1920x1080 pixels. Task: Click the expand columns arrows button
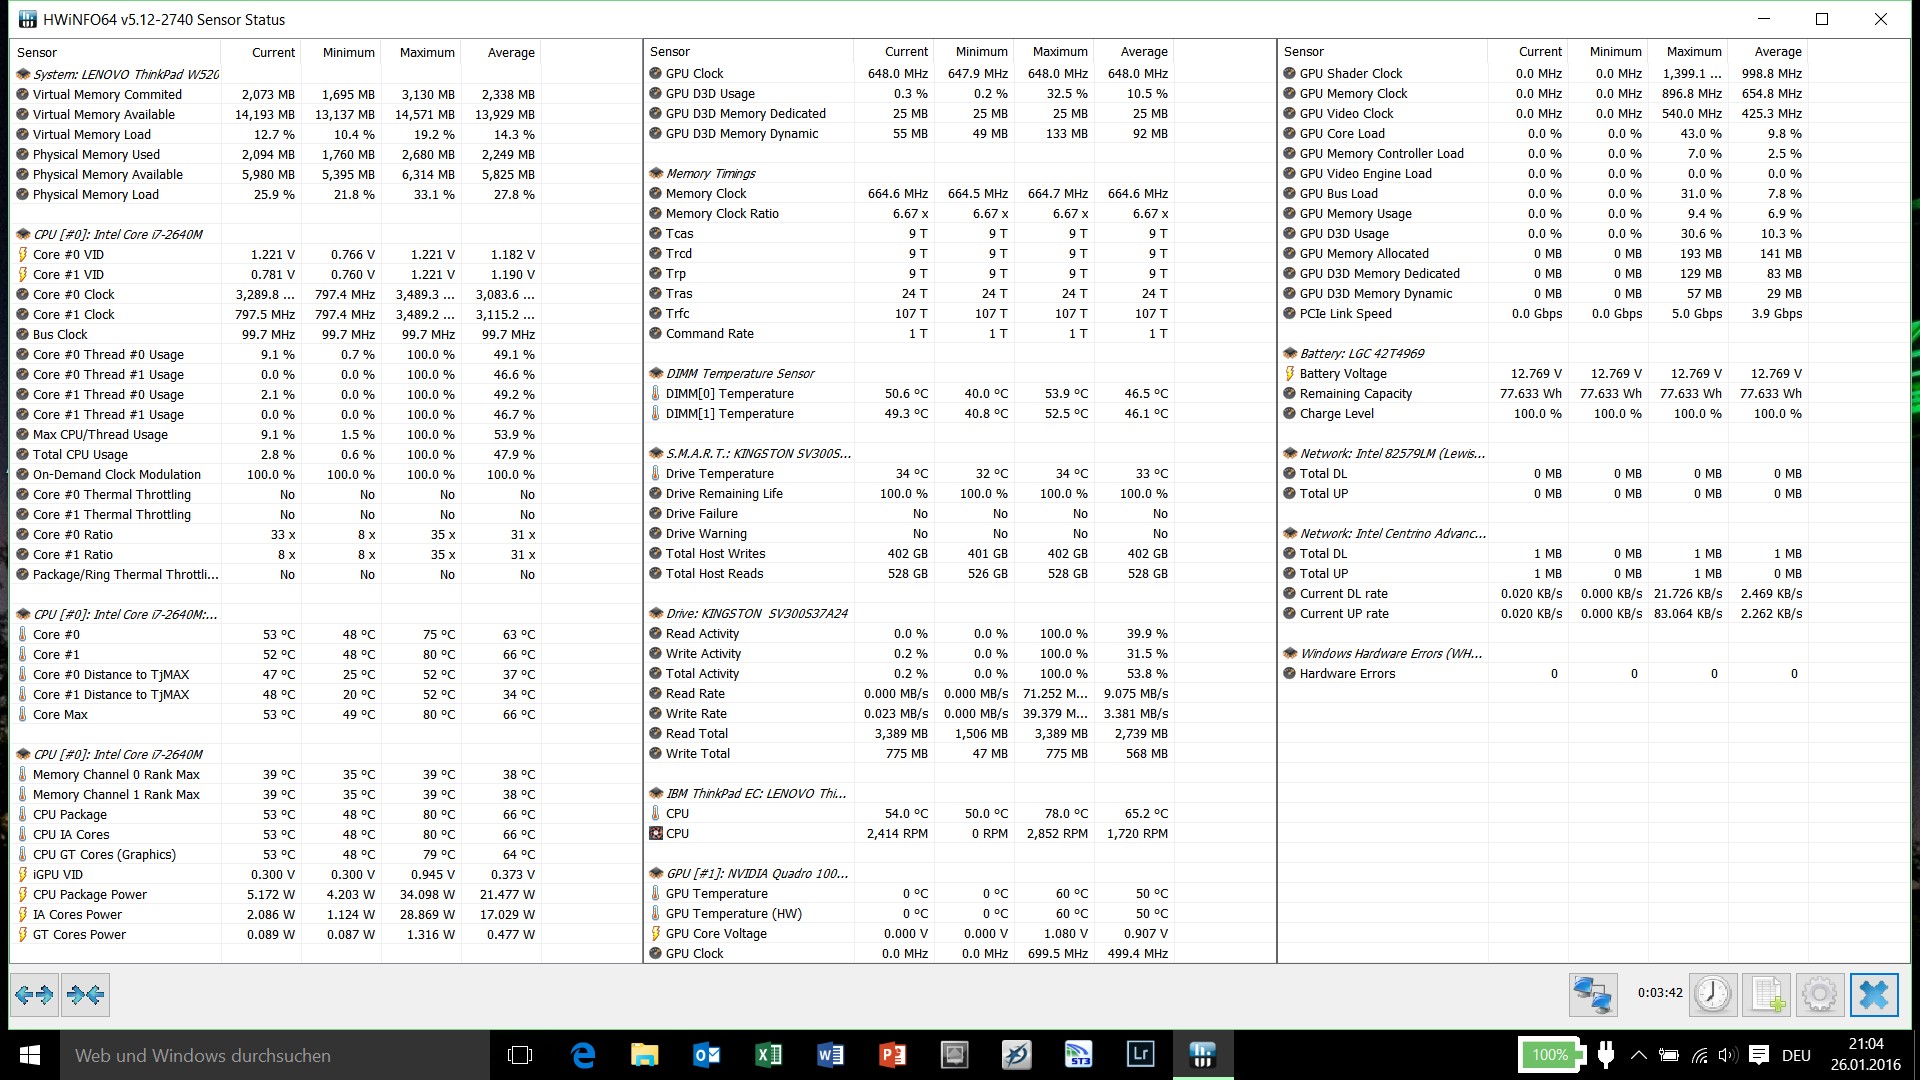point(34,994)
